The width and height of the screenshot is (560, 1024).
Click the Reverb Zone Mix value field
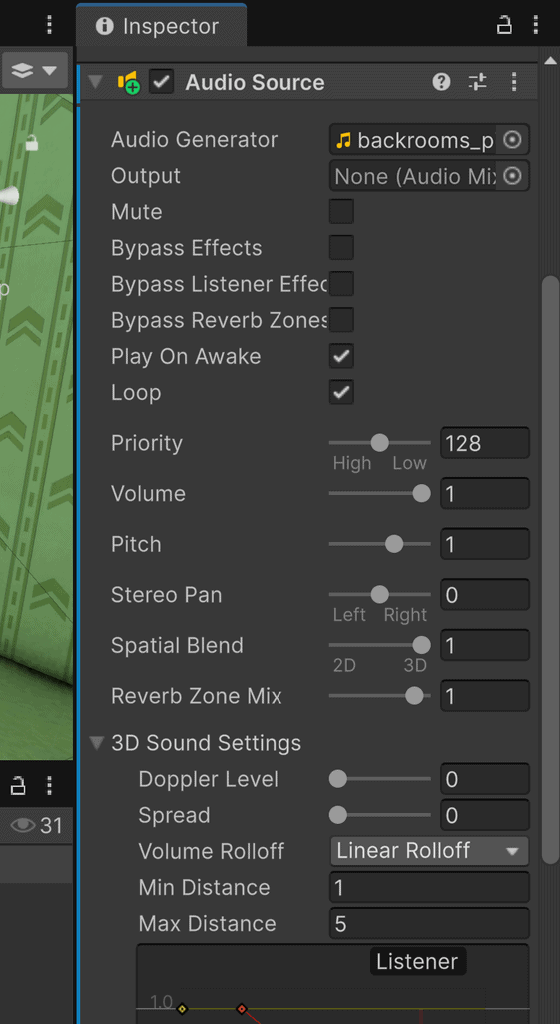pyautogui.click(x=485, y=696)
